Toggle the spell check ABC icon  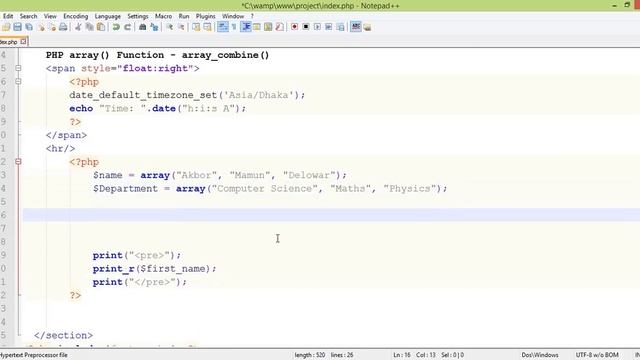356,27
